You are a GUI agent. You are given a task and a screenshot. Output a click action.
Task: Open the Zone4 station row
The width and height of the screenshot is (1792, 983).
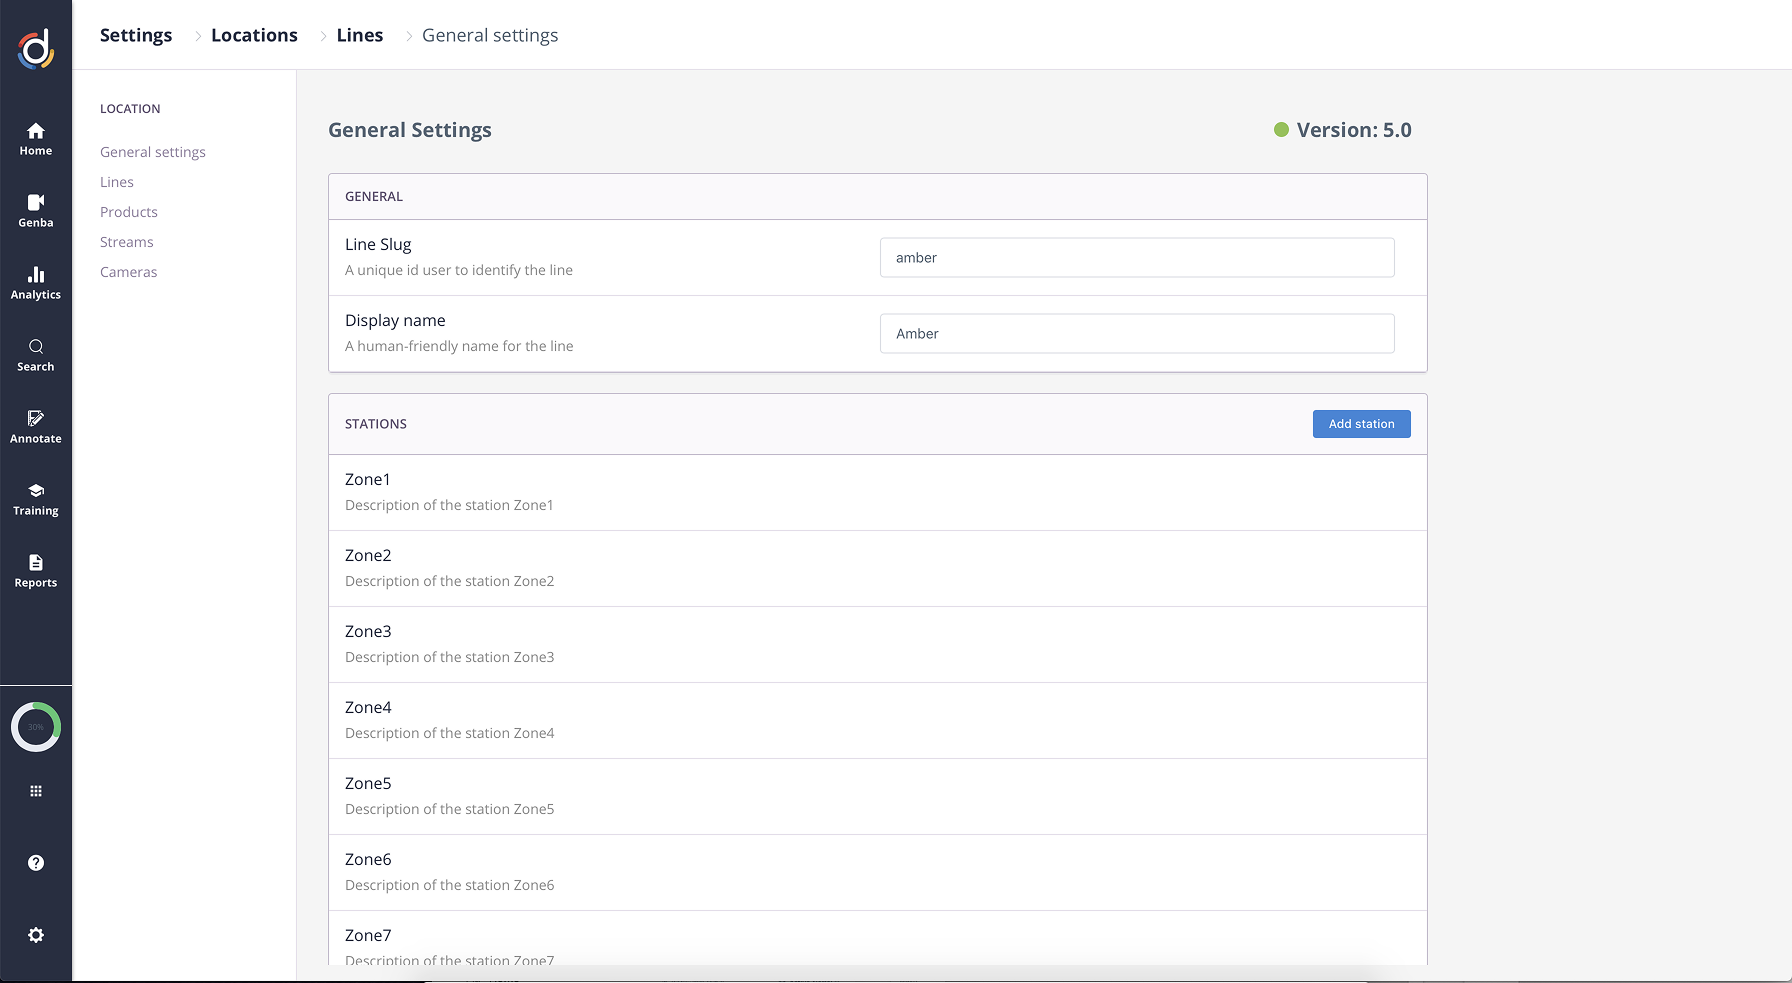coord(878,720)
